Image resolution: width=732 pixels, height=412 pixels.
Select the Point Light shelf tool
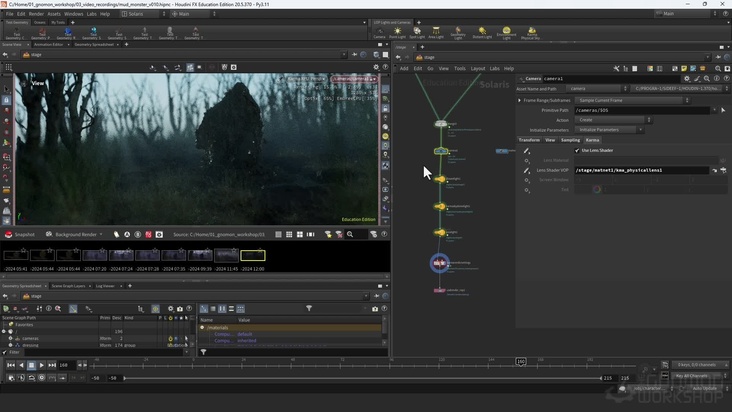[397, 32]
